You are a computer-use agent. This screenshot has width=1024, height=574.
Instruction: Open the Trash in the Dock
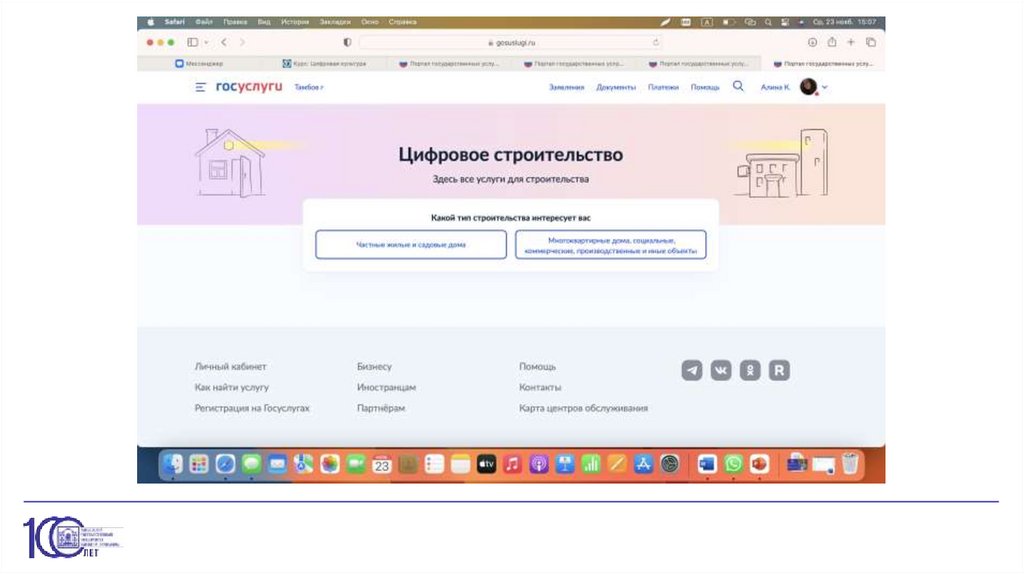850,464
